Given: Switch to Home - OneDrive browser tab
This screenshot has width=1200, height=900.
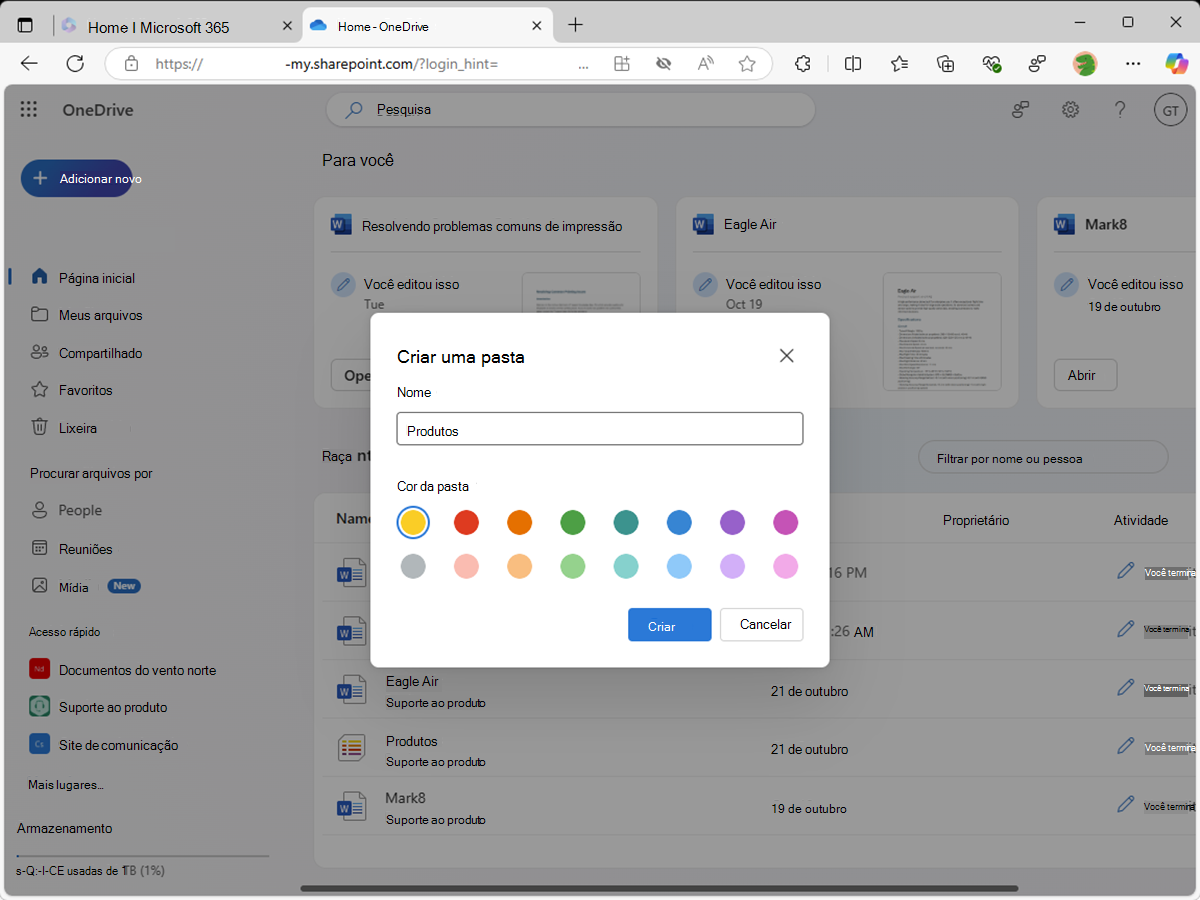Looking at the screenshot, I should pos(427,27).
